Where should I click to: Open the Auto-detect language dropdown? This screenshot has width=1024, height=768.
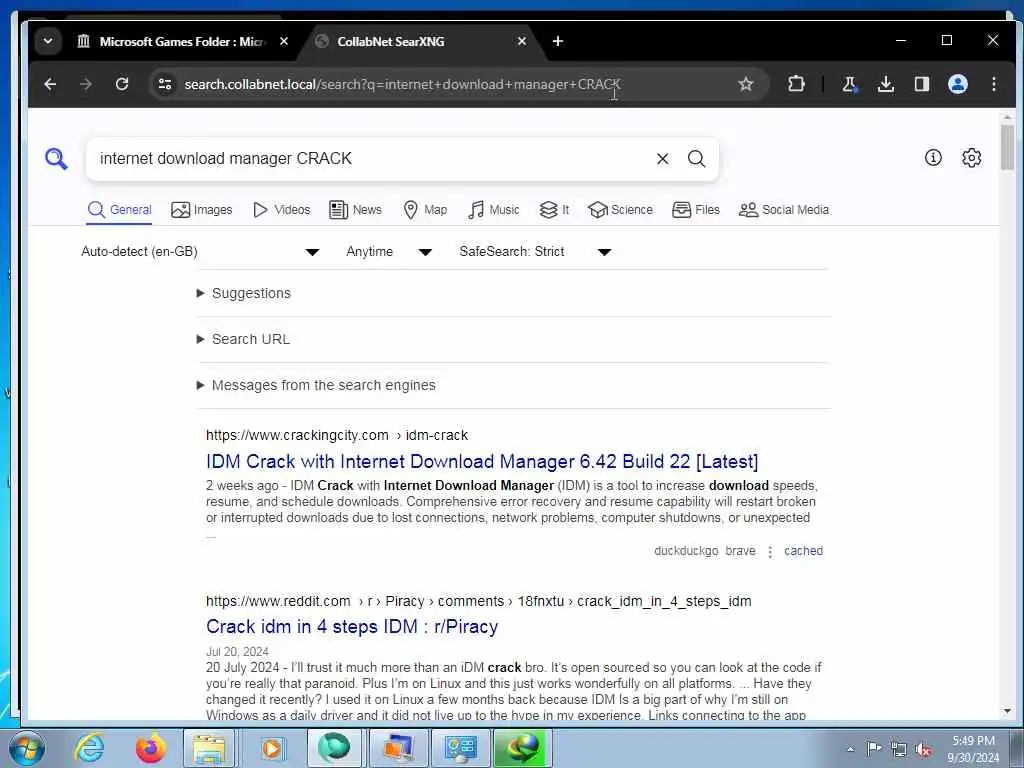[200, 251]
